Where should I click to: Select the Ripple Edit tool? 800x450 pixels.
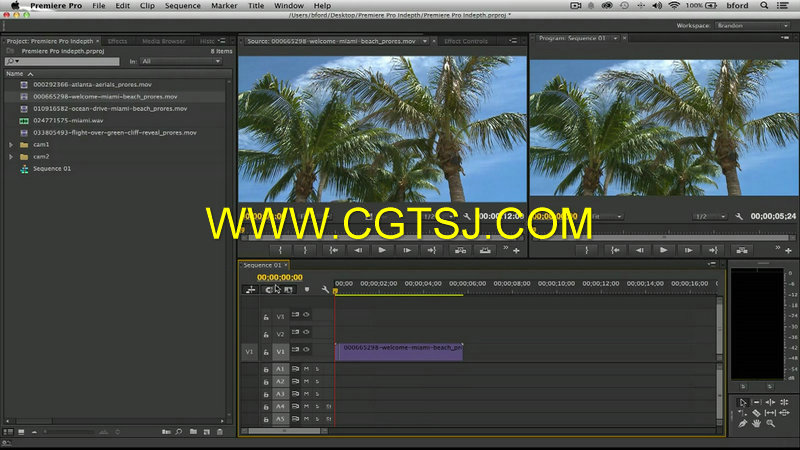pyautogui.click(x=770, y=402)
